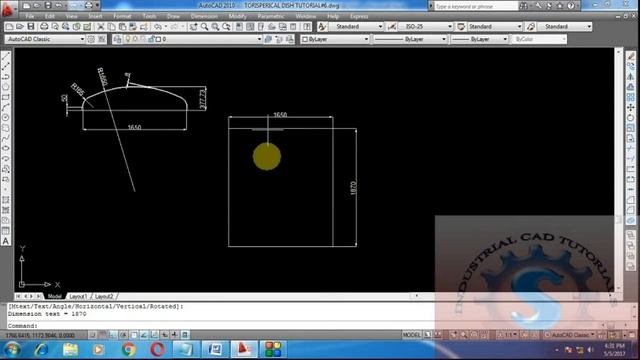Click the Undo arrow in Standard toolbar
Viewport: 640px width, 360px height.
click(x=157, y=27)
